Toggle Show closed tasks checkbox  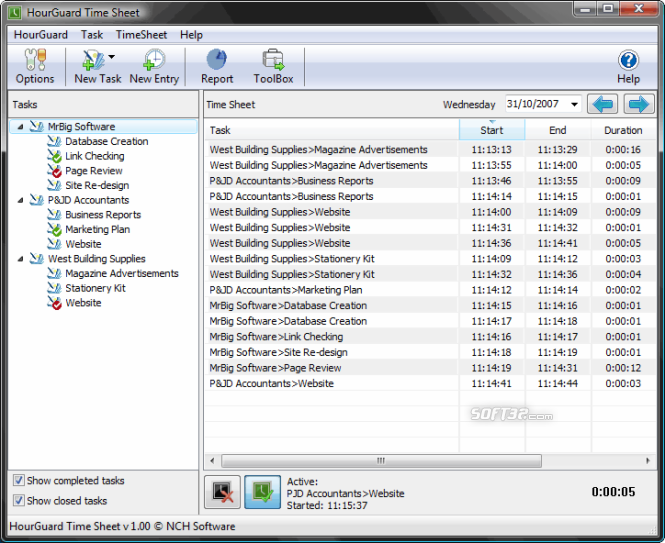click(19, 500)
